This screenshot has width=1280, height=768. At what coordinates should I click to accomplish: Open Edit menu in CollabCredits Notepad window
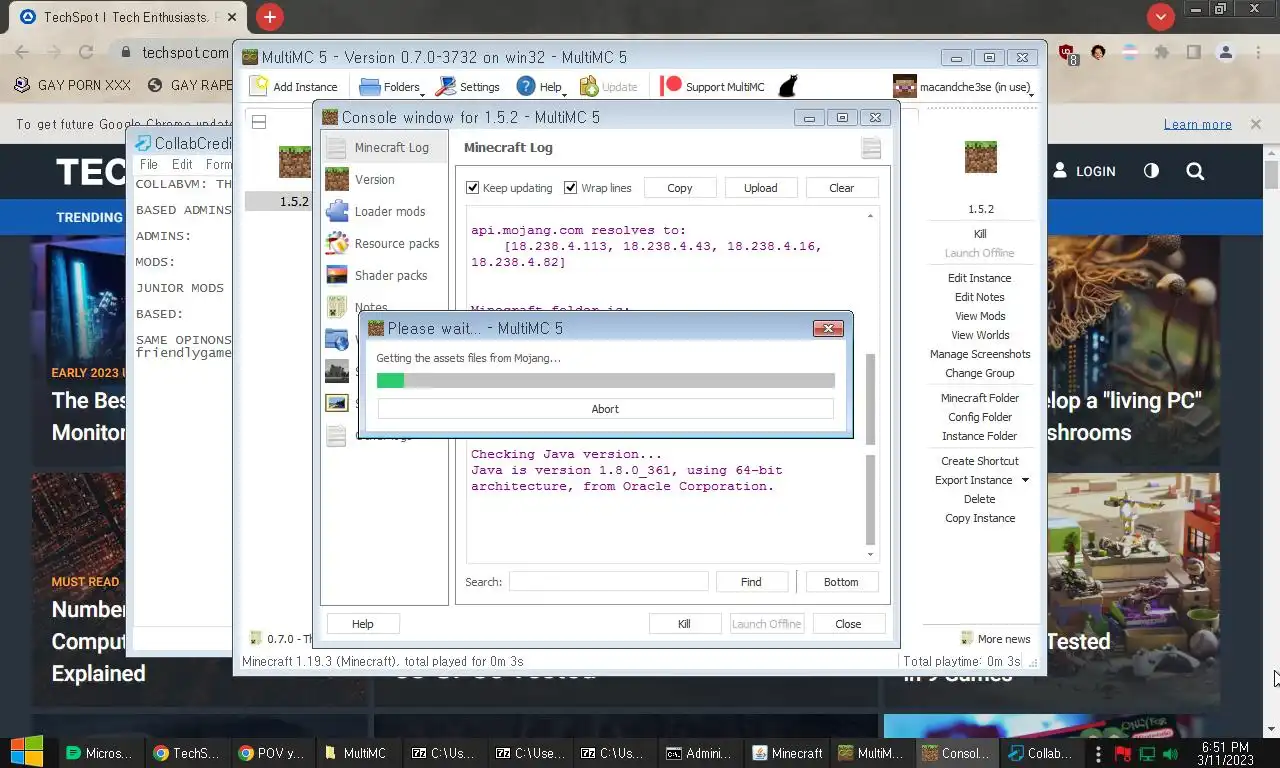(x=182, y=164)
